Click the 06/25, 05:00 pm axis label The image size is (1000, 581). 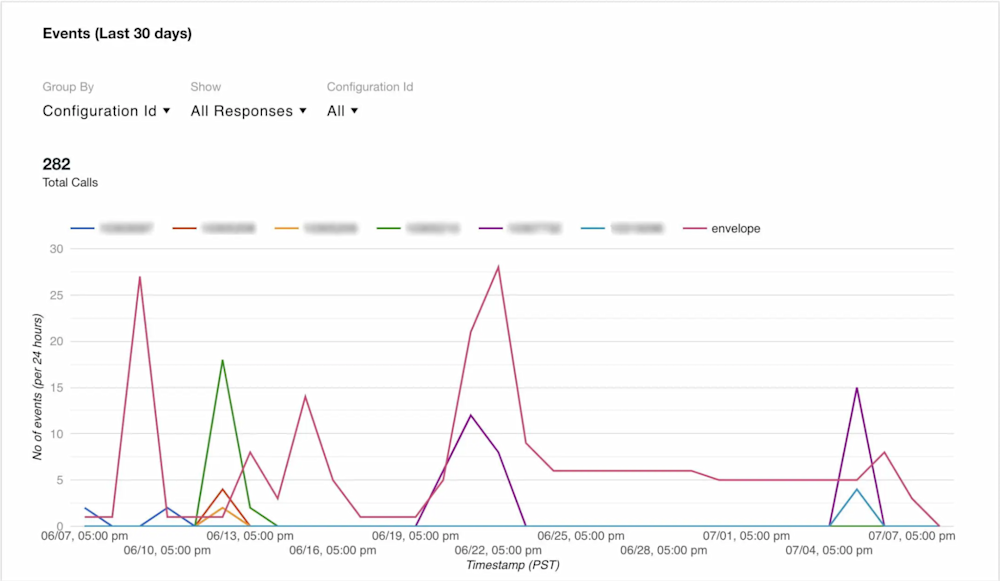coord(581,535)
